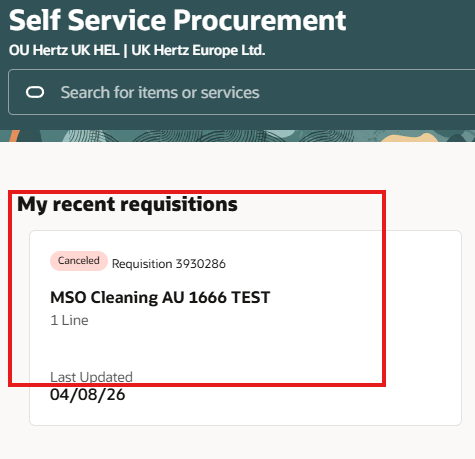Click the requisition card's right edge
475x459 pixels.
point(461,328)
